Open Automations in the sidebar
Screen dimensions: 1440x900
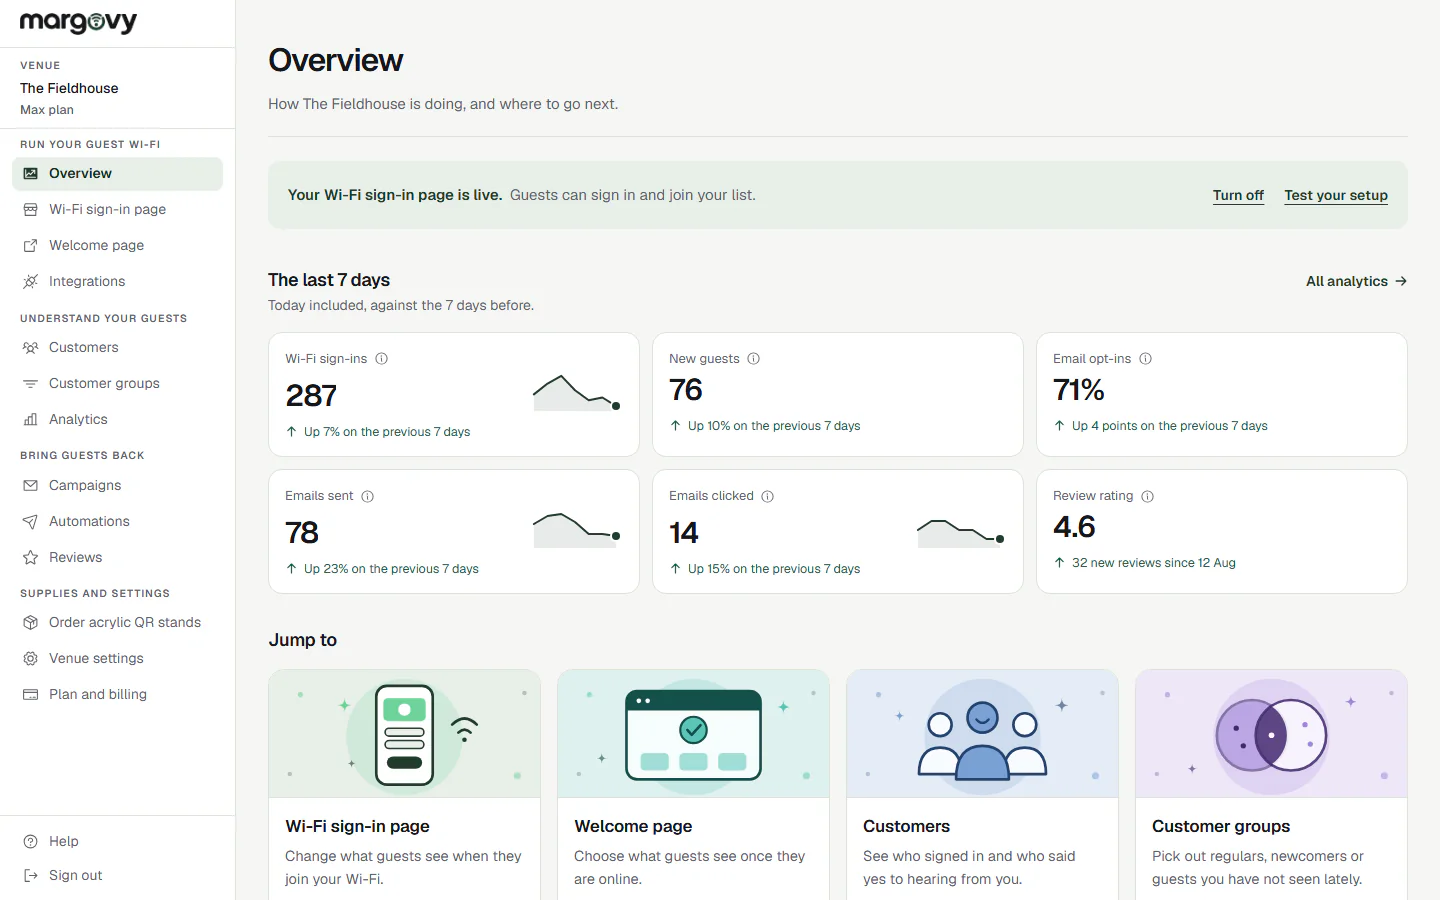tap(117, 521)
